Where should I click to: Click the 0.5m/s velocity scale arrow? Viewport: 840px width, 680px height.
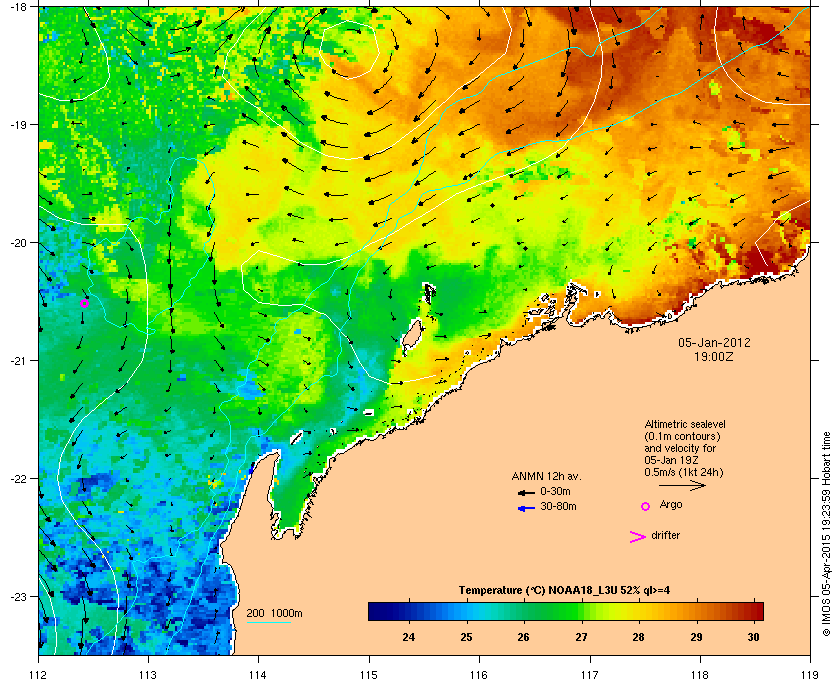point(682,486)
